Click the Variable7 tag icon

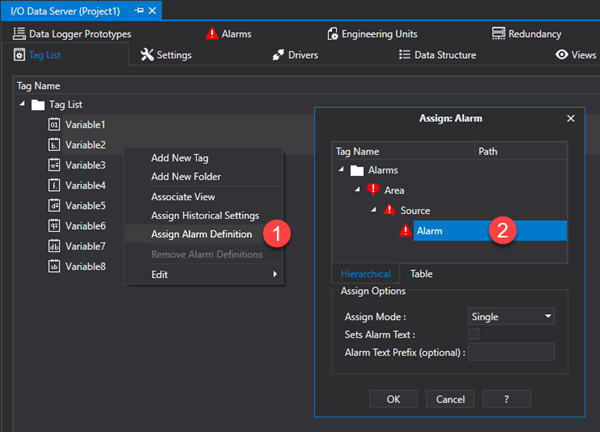point(54,246)
